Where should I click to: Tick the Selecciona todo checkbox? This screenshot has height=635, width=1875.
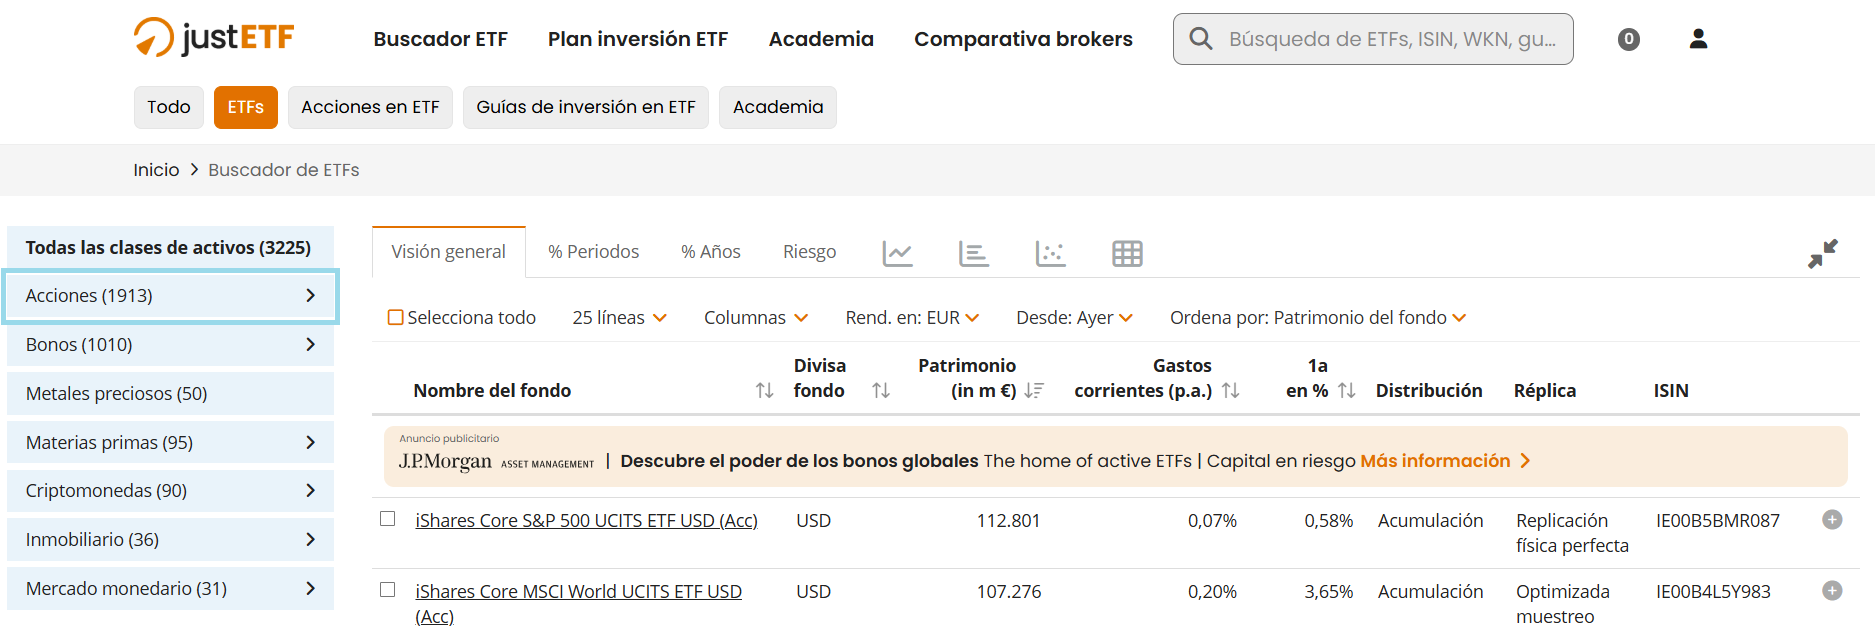coord(396,318)
